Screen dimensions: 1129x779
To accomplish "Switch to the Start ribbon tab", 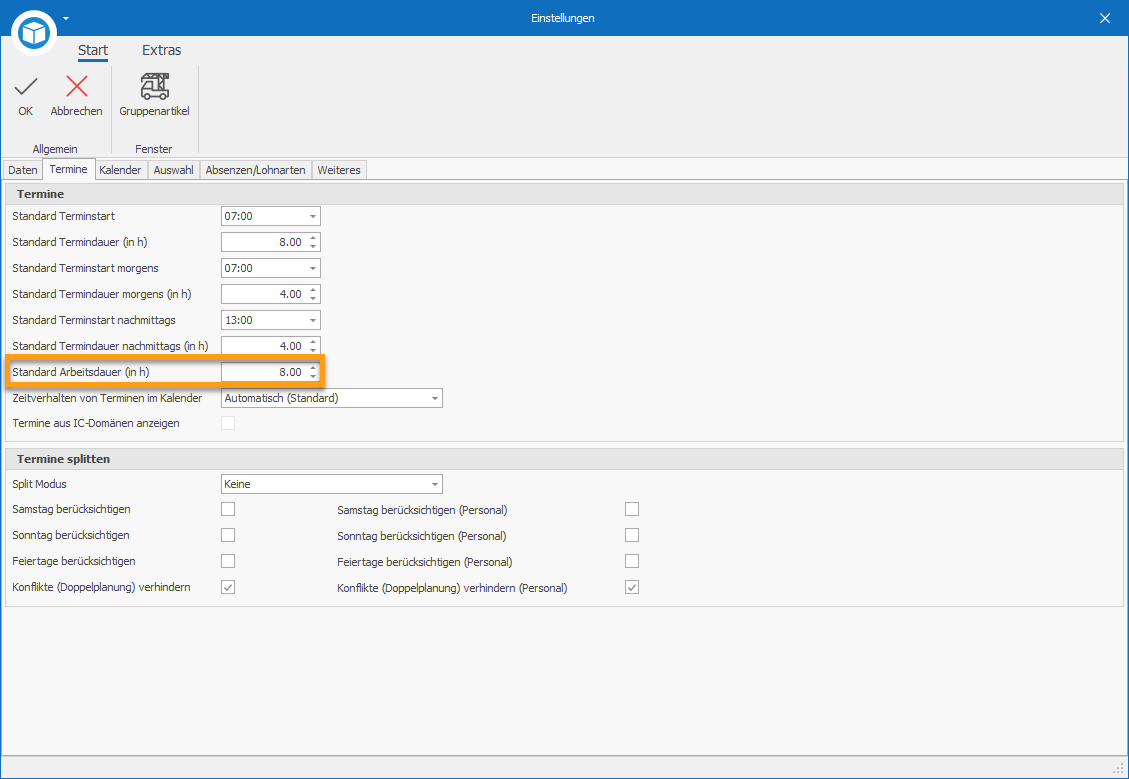I will tap(93, 50).
